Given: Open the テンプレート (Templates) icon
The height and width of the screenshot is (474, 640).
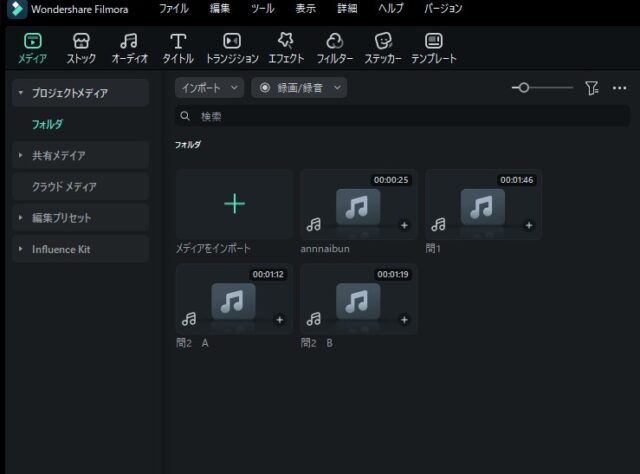Looking at the screenshot, I should coord(433,42).
